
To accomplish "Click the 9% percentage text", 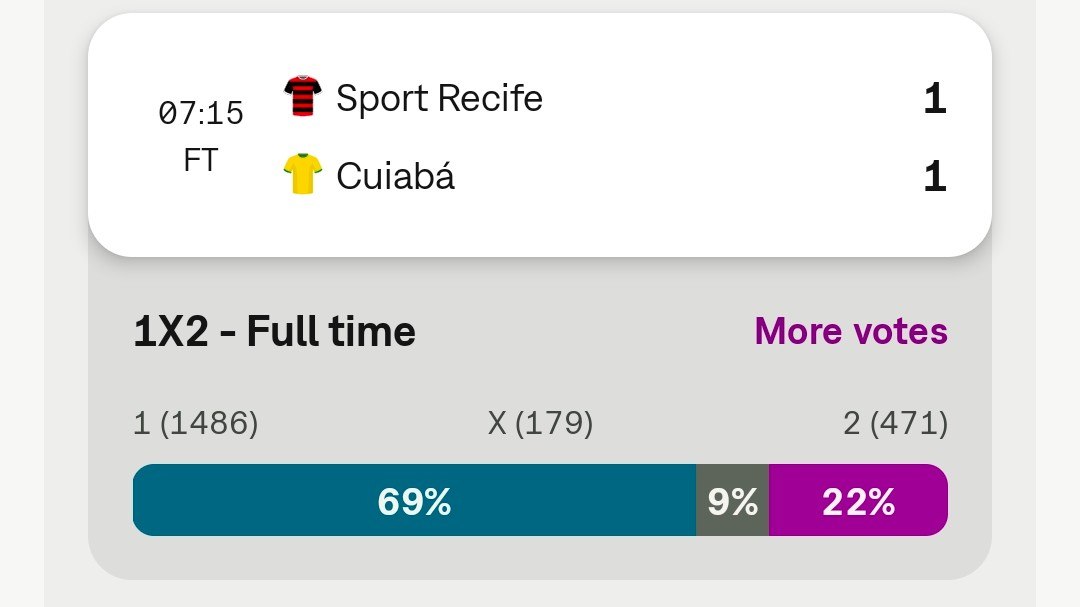I will 733,502.
